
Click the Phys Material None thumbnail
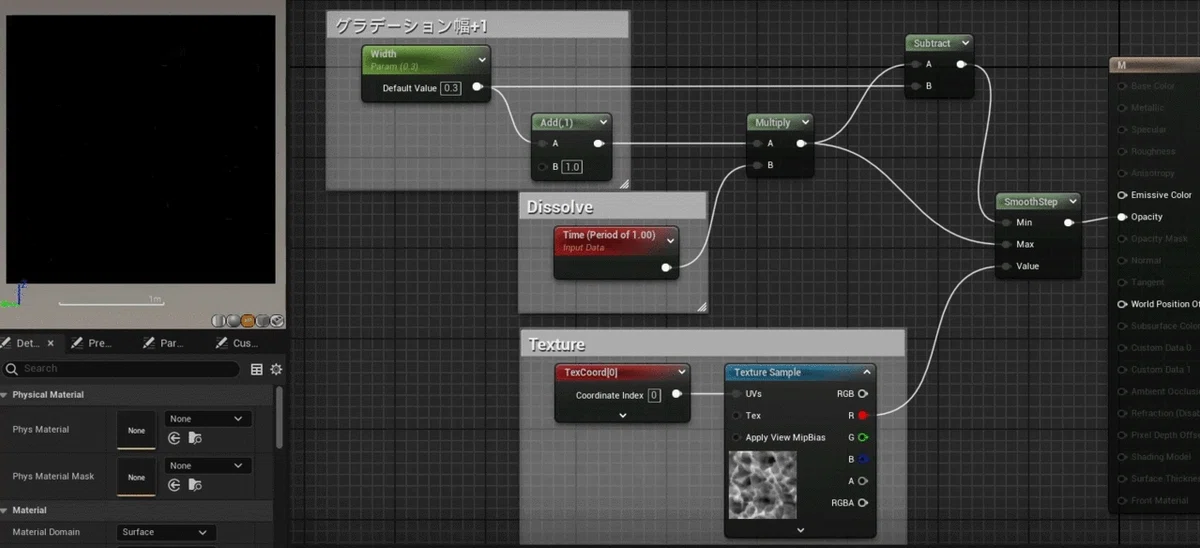[136, 429]
